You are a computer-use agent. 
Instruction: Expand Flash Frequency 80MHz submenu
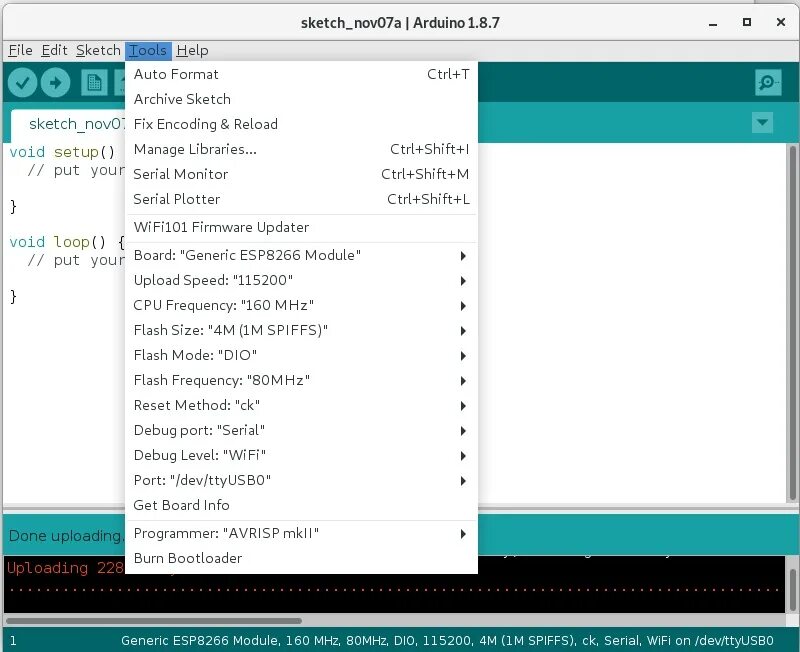point(301,381)
